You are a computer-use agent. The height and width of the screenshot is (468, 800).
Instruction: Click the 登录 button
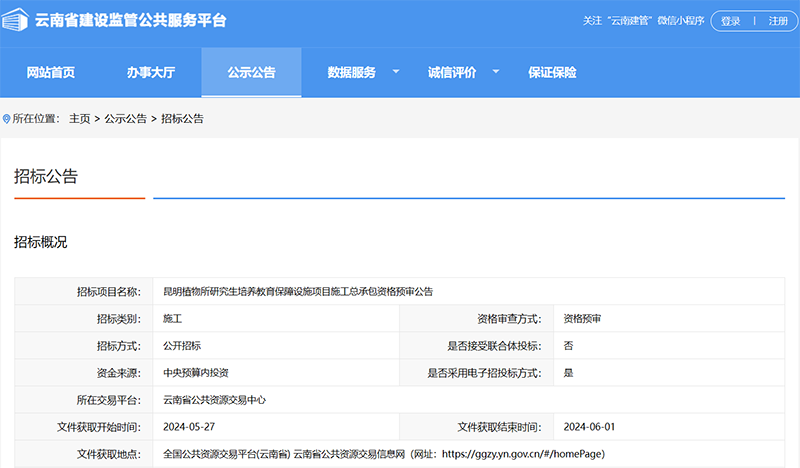(x=731, y=21)
